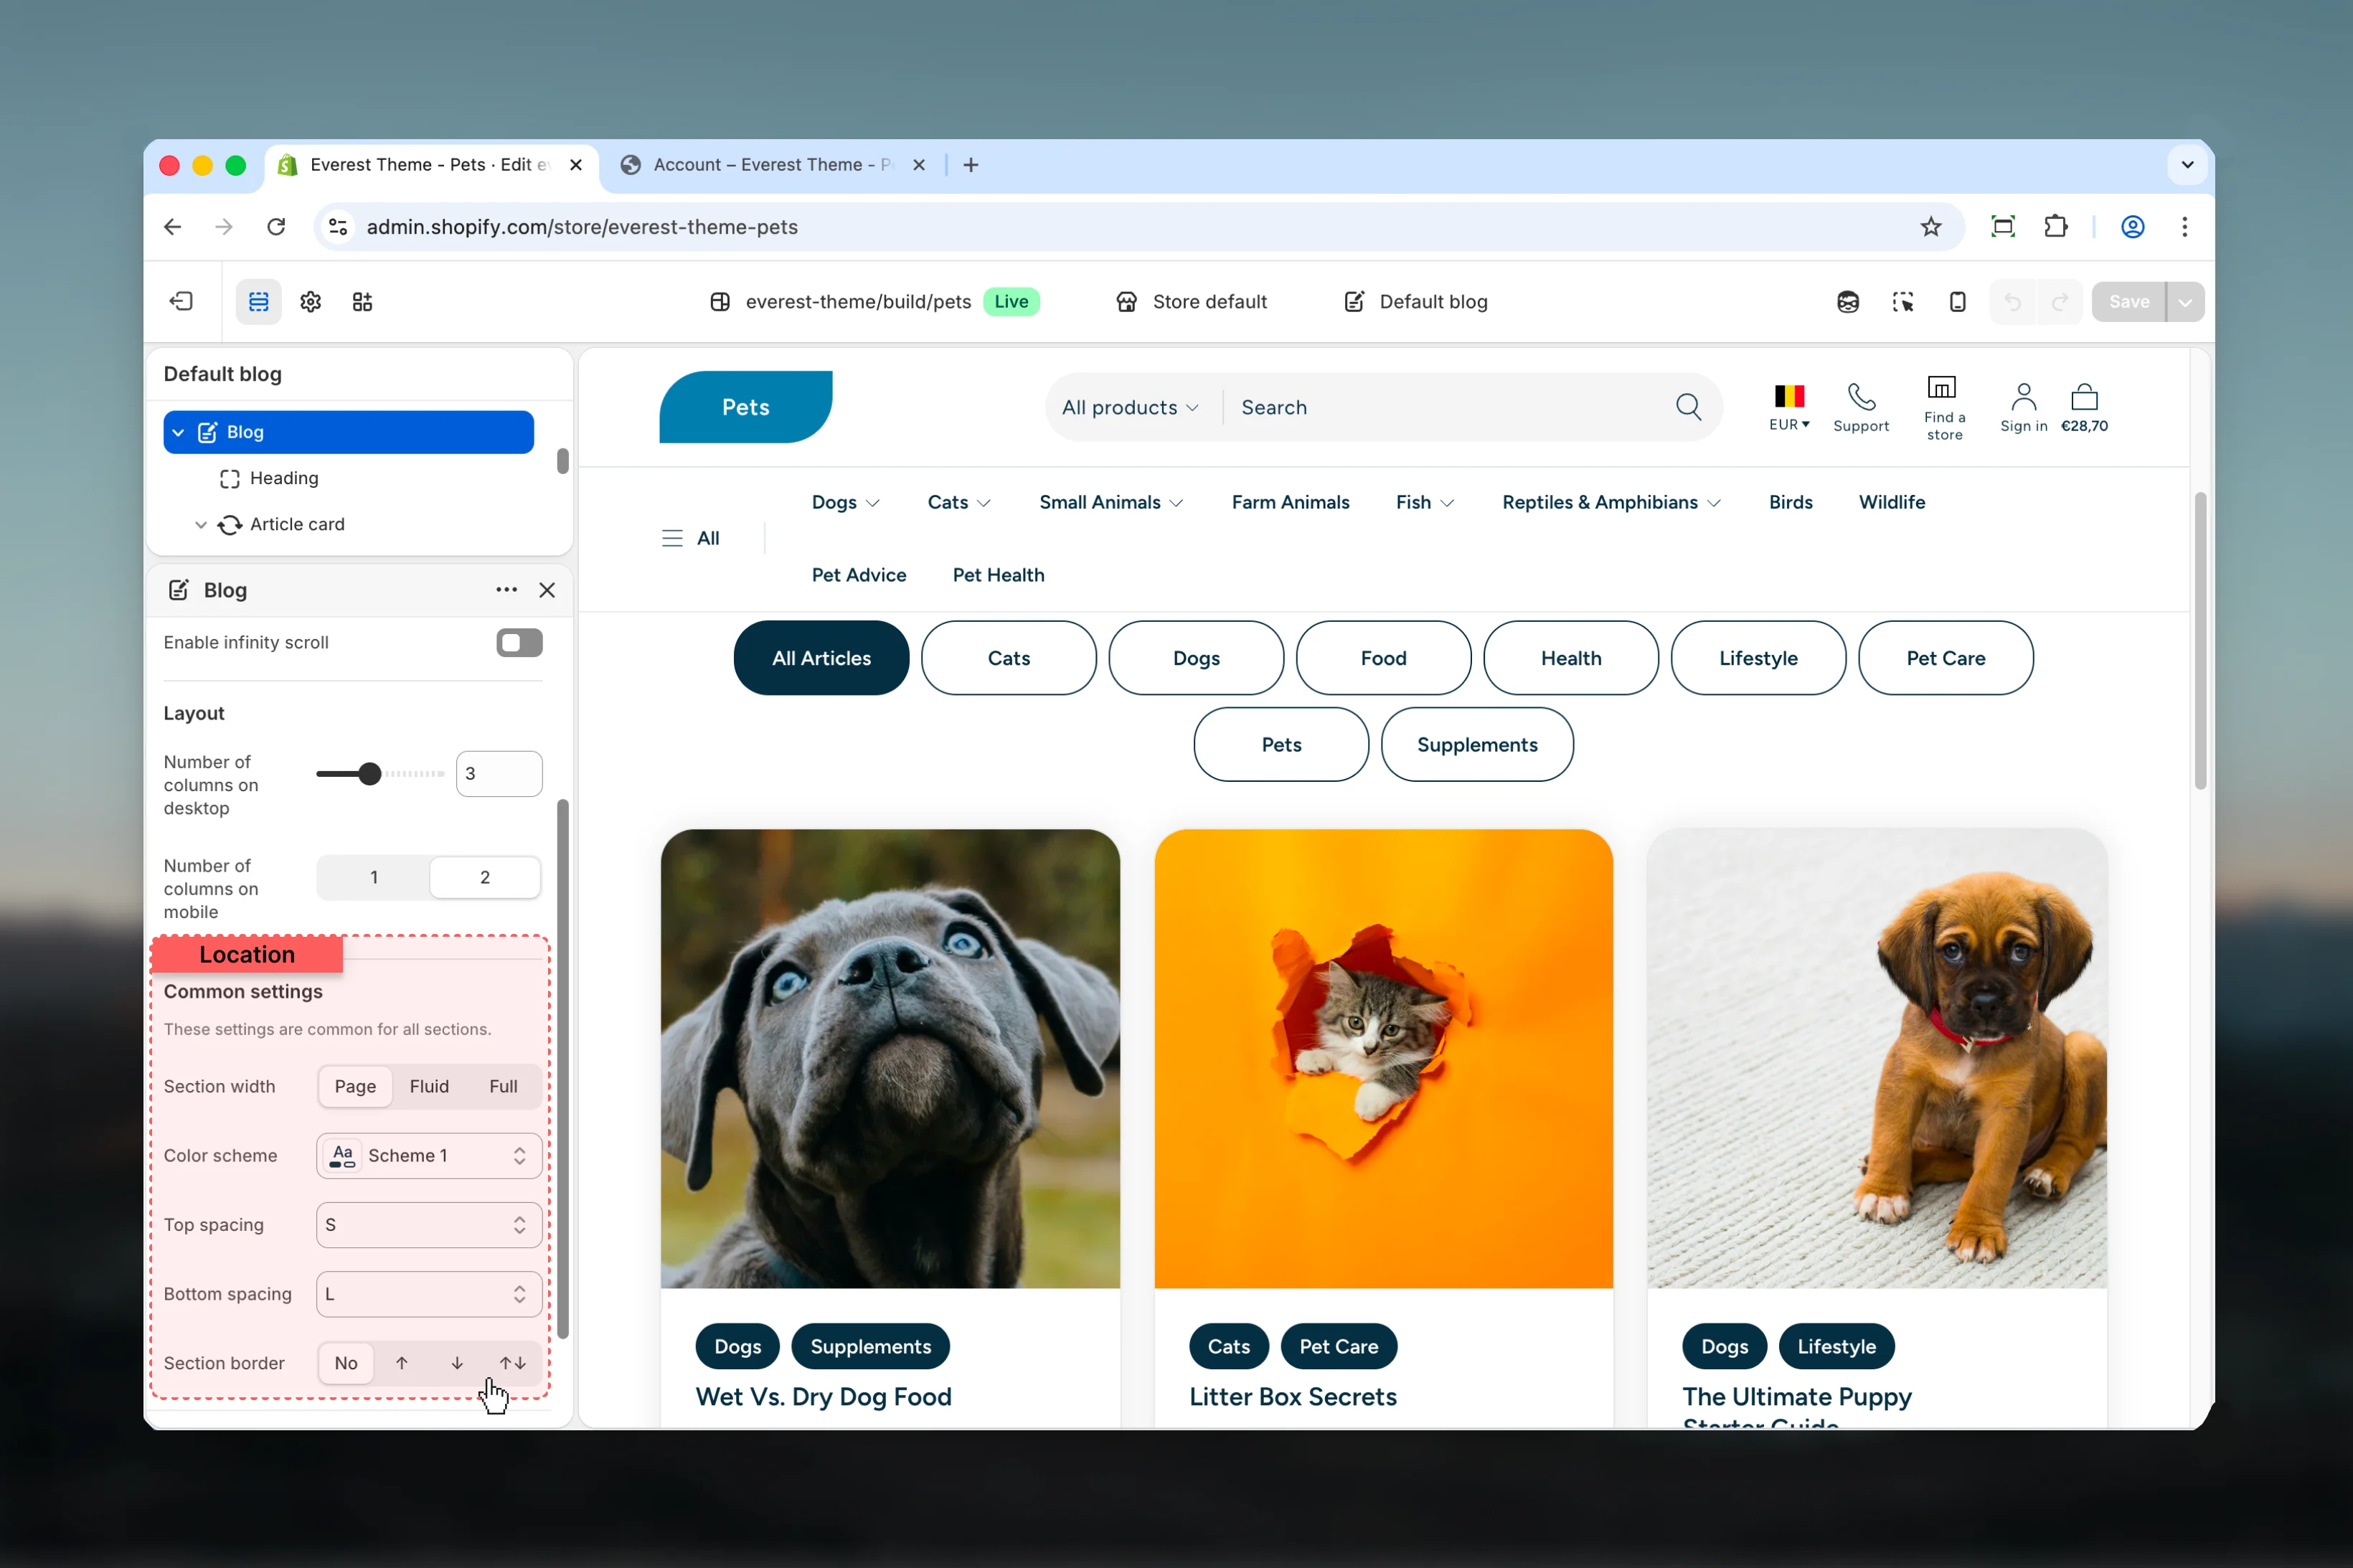Click the exit editor icon
The image size is (2353, 1568).
pyautogui.click(x=181, y=302)
